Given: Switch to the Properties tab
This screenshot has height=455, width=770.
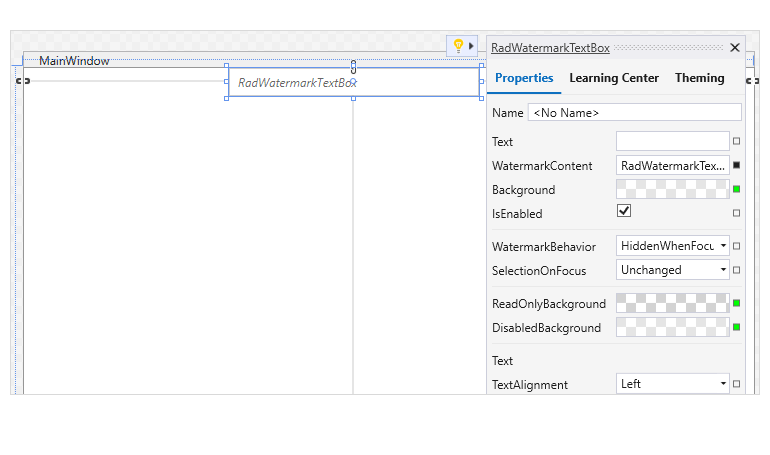Looking at the screenshot, I should pyautogui.click(x=524, y=78).
